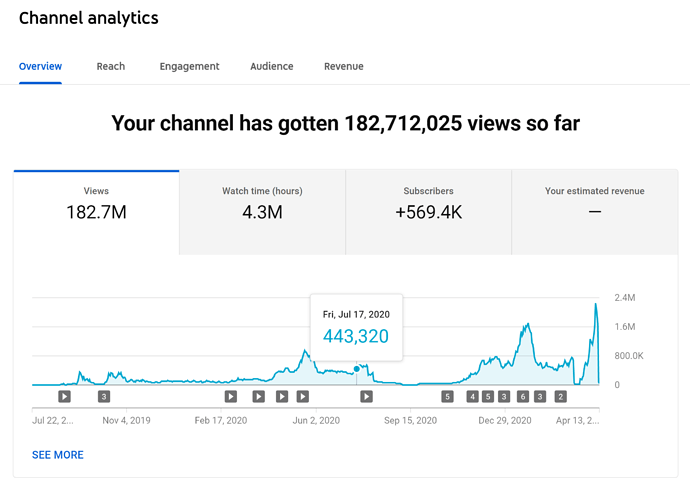
Task: Click the highlighted Jul 17 data point on chart
Action: click(357, 369)
